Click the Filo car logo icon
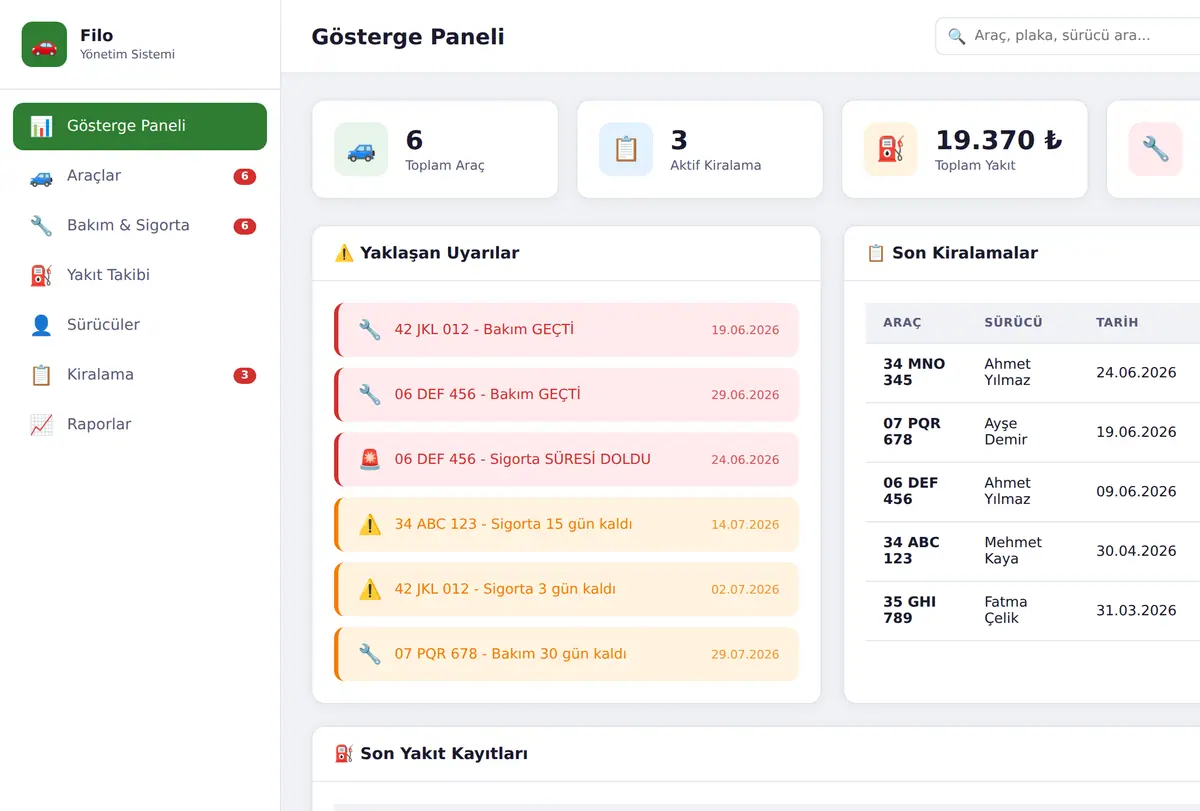Image resolution: width=1200 pixels, height=811 pixels. coord(44,45)
